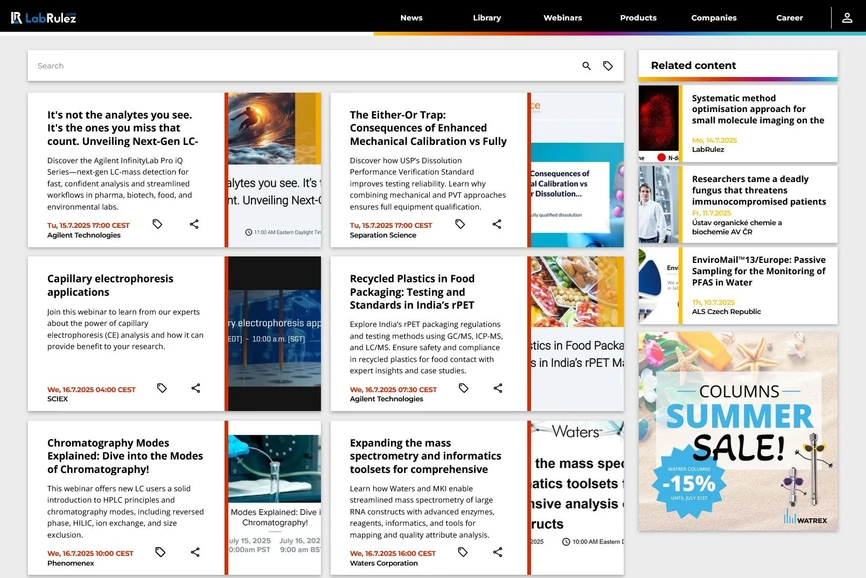The height and width of the screenshot is (578, 866).
Task: Tag icon on The Either-Or Trap card
Action: coord(460,224)
